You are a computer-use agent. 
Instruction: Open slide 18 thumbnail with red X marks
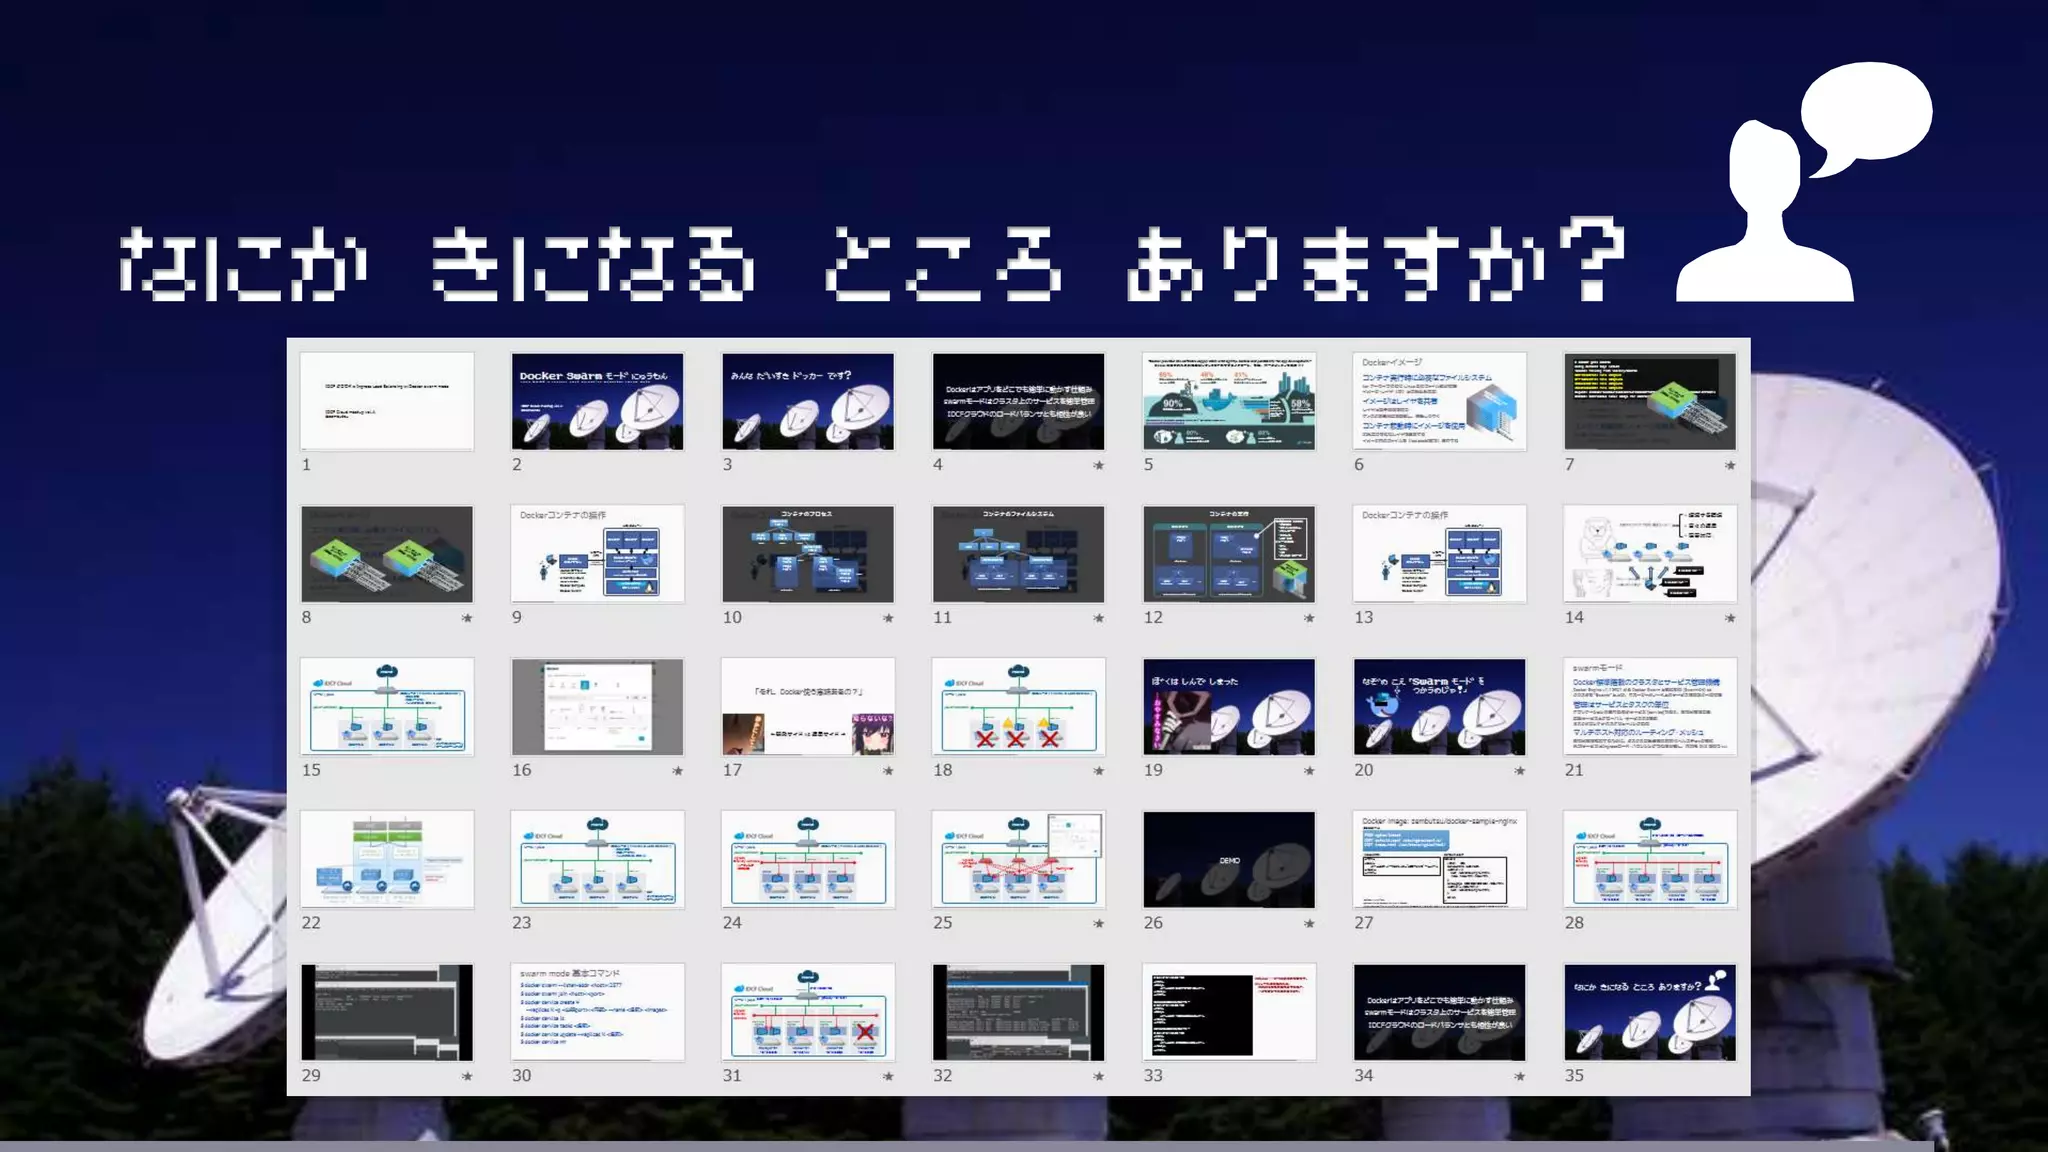pos(1018,707)
